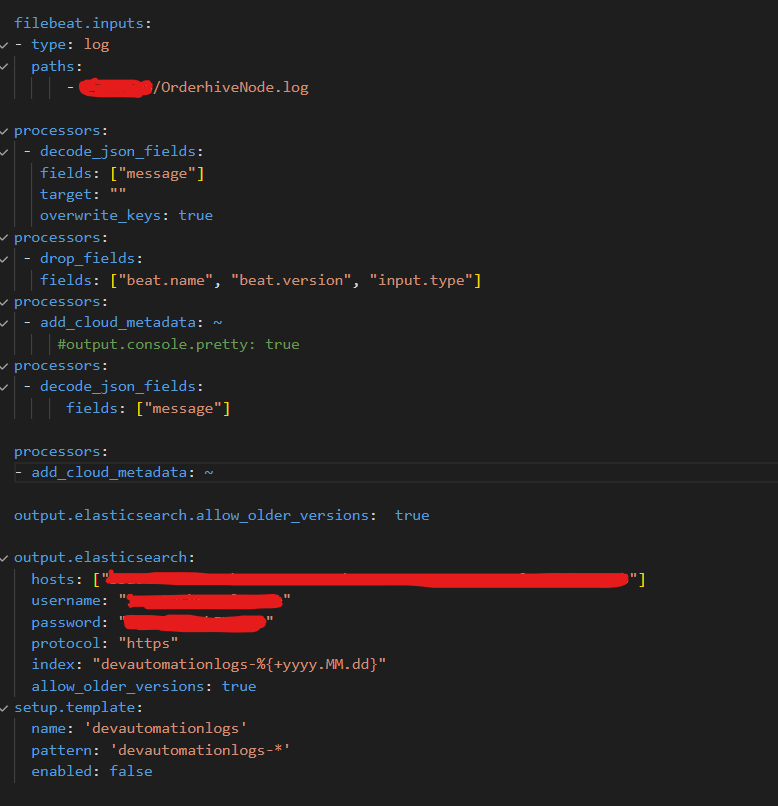
Task: Click the "beat.version" string
Action: click(291, 280)
